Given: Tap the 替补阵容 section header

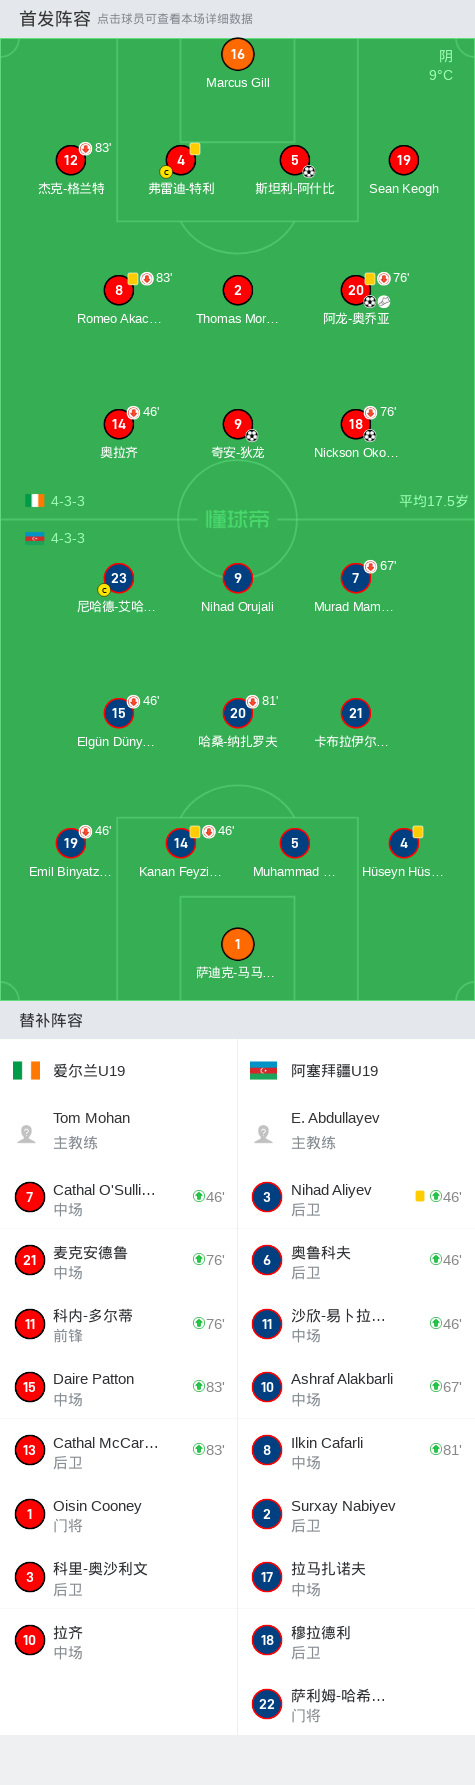Looking at the screenshot, I should [51, 1021].
